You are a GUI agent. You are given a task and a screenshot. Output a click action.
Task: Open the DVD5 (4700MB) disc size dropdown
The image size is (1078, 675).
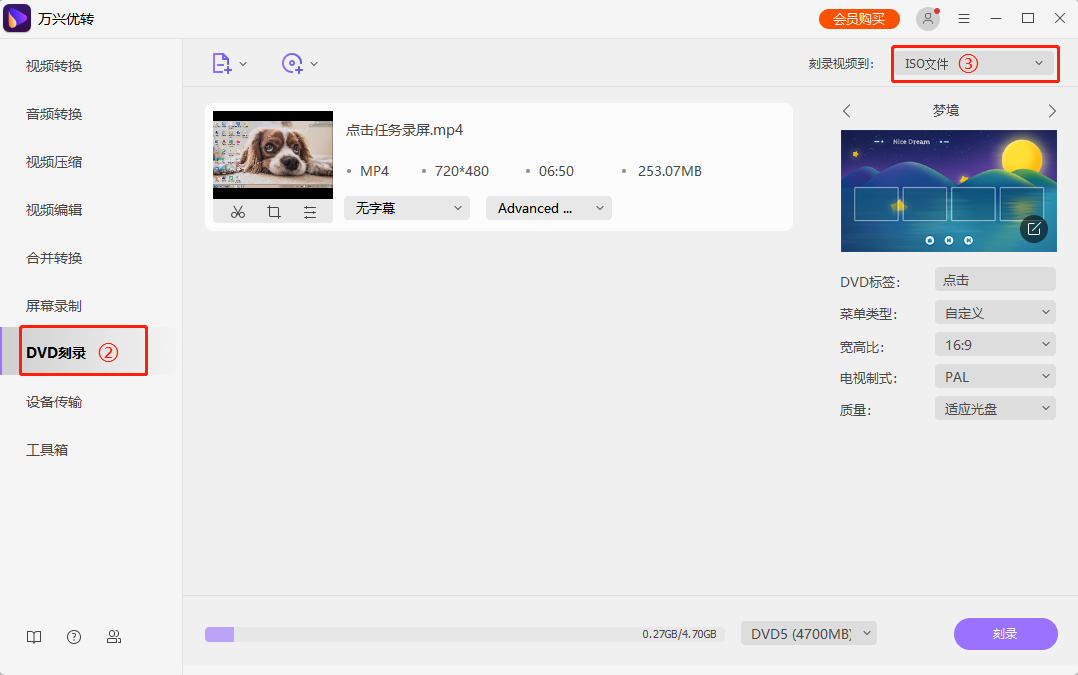[x=808, y=633]
